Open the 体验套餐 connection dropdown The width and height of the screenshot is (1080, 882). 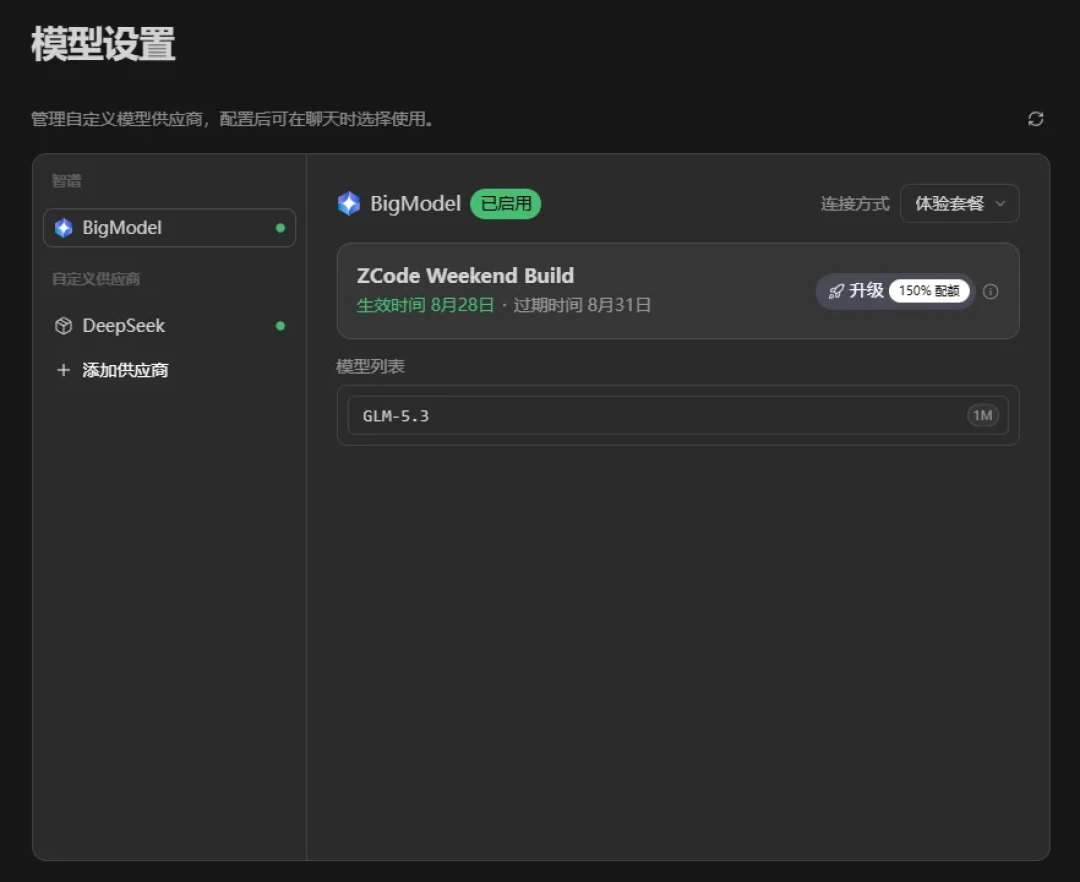[x=959, y=204]
